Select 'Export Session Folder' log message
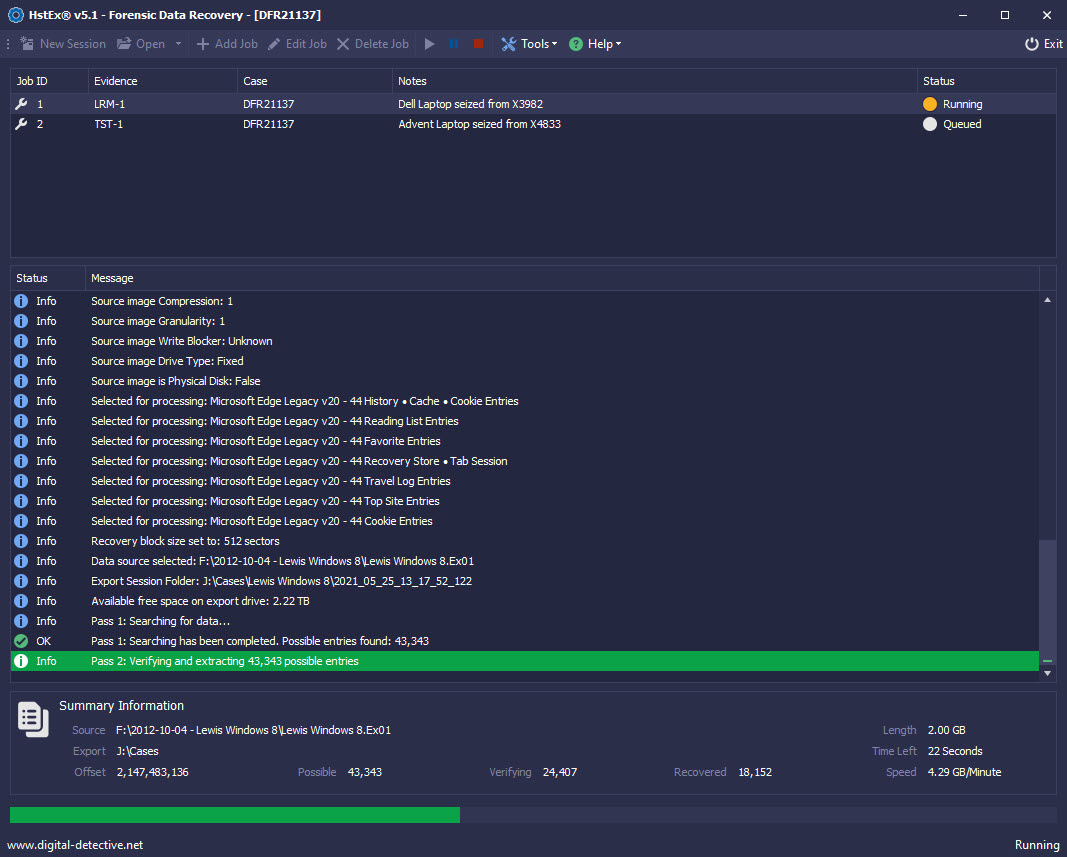 tap(282, 581)
